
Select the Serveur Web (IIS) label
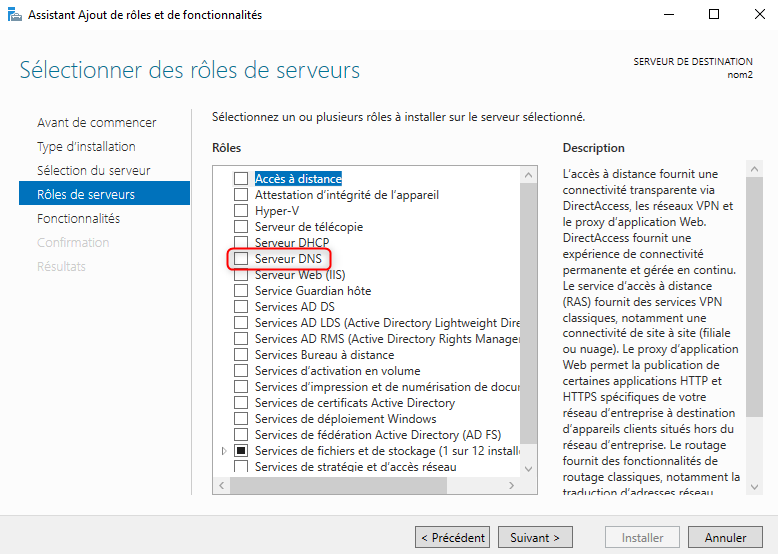pos(300,274)
